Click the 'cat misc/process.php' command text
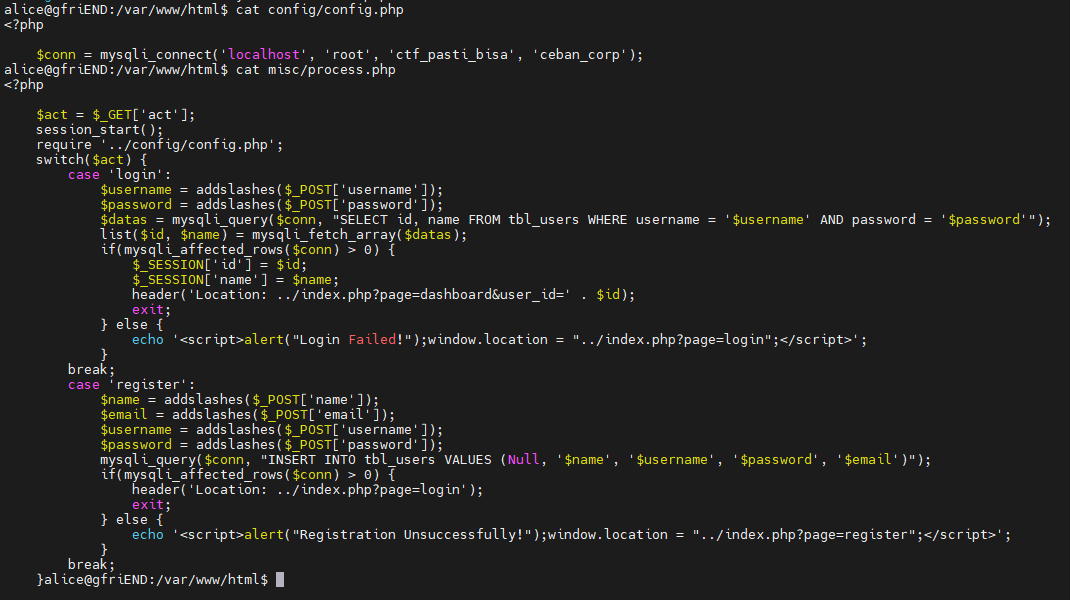This screenshot has width=1070, height=600. [x=315, y=70]
